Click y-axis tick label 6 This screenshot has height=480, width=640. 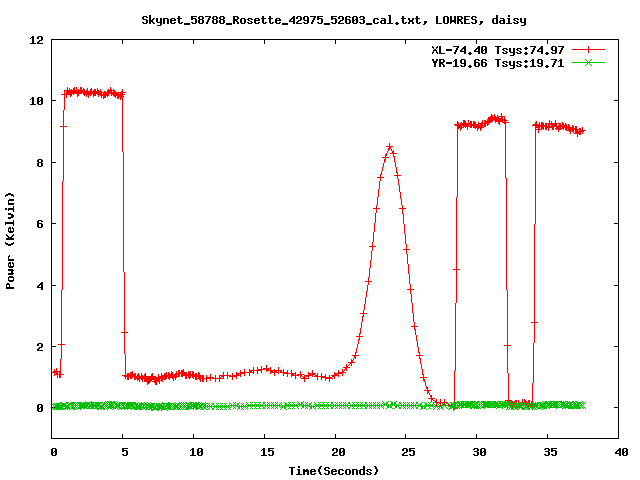(40, 224)
